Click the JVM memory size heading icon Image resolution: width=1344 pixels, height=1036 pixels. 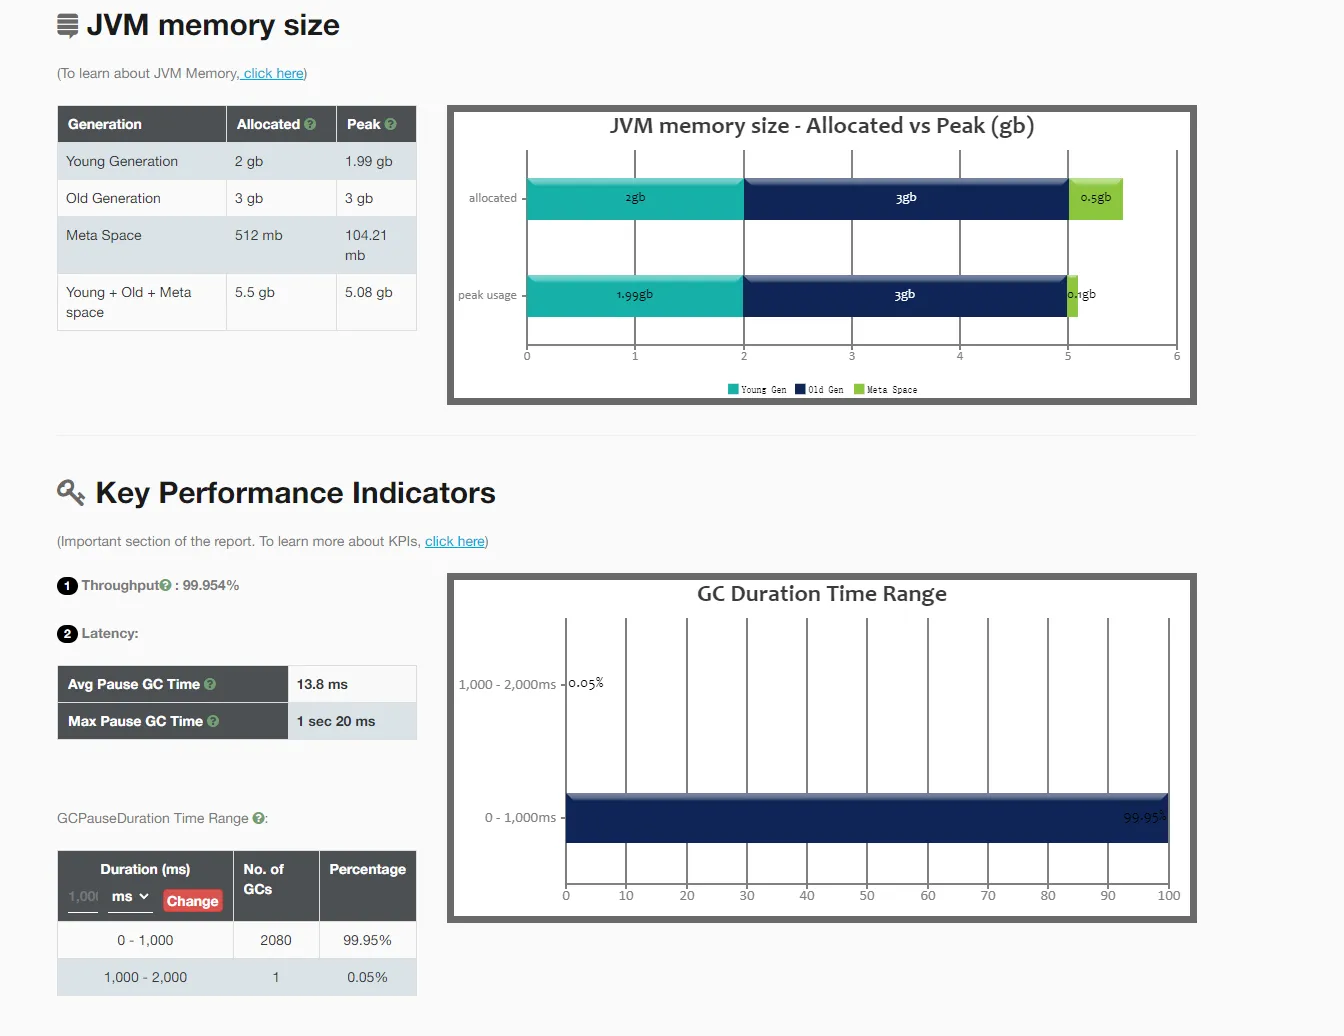pos(68,26)
